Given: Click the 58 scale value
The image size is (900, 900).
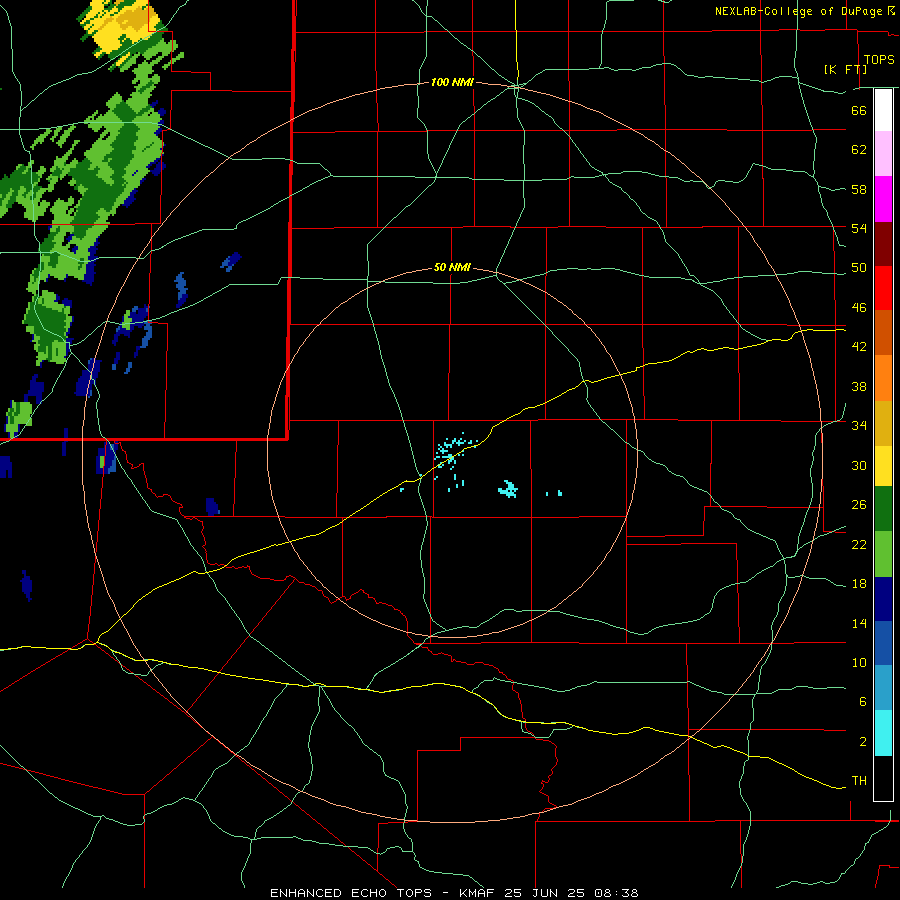Looking at the screenshot, I should pyautogui.click(x=859, y=189).
